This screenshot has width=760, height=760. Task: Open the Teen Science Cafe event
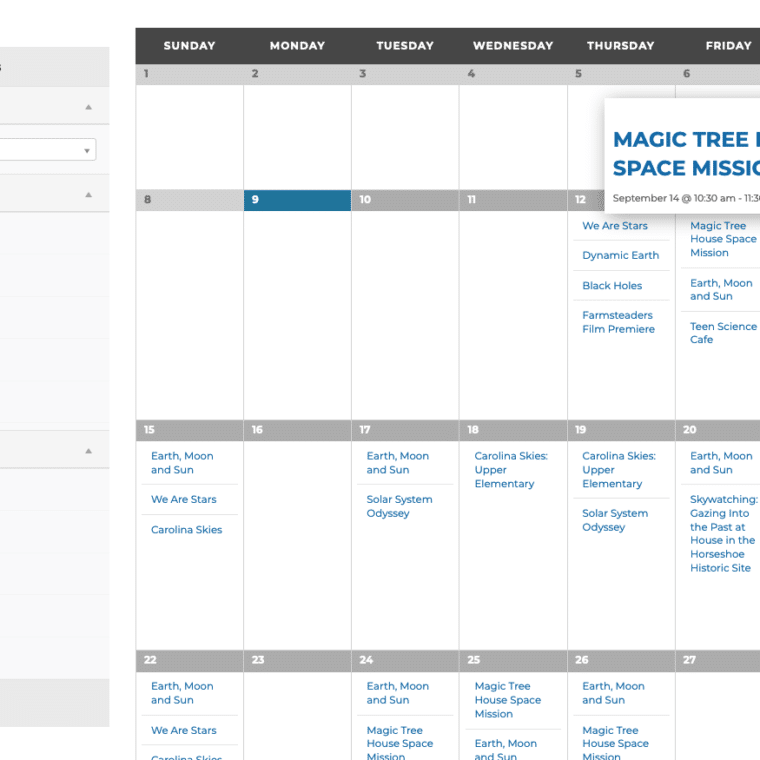coord(722,333)
